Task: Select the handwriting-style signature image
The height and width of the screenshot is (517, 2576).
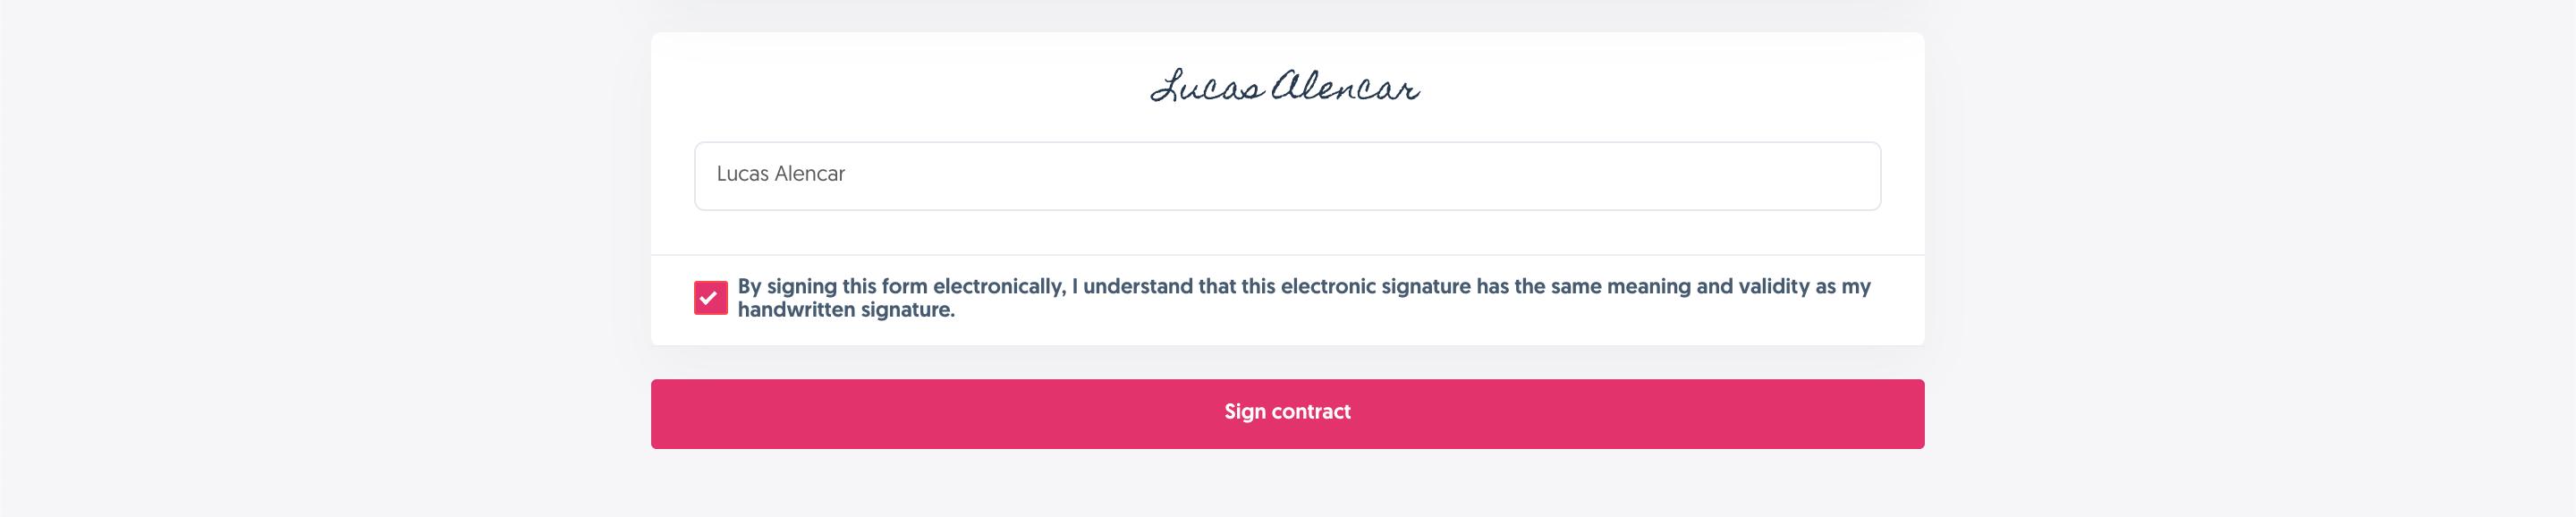Action: coord(1285,87)
